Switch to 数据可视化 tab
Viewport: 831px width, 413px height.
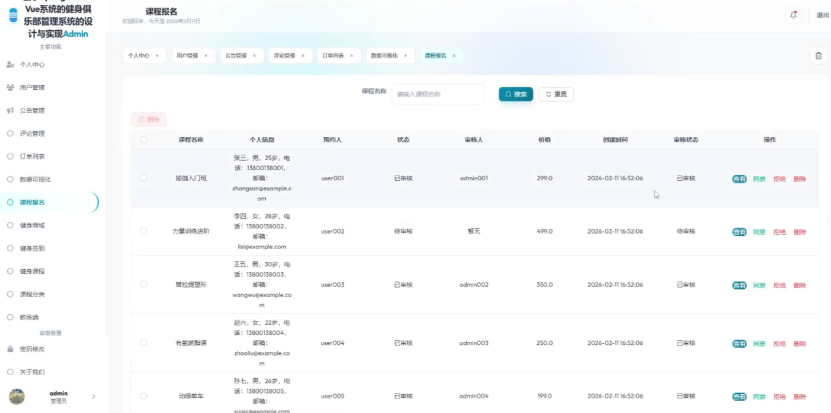pos(384,56)
